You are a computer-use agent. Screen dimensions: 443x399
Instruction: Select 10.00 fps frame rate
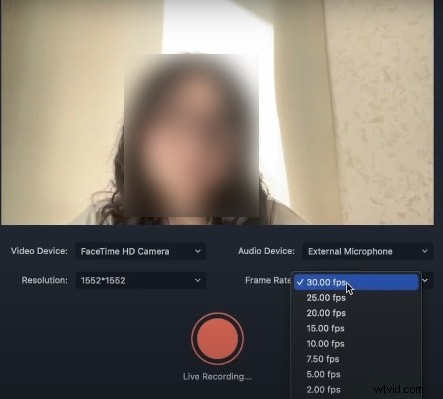tap(356, 344)
